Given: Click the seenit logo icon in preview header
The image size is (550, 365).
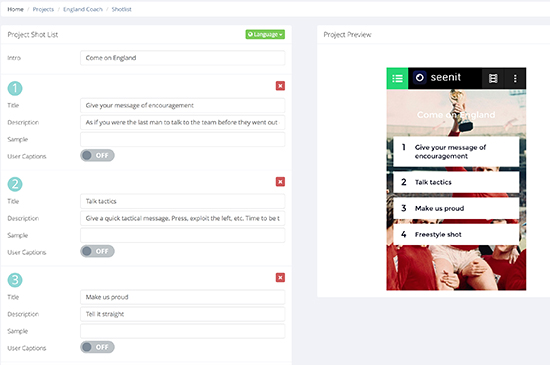Looking at the screenshot, I should (x=420, y=77).
